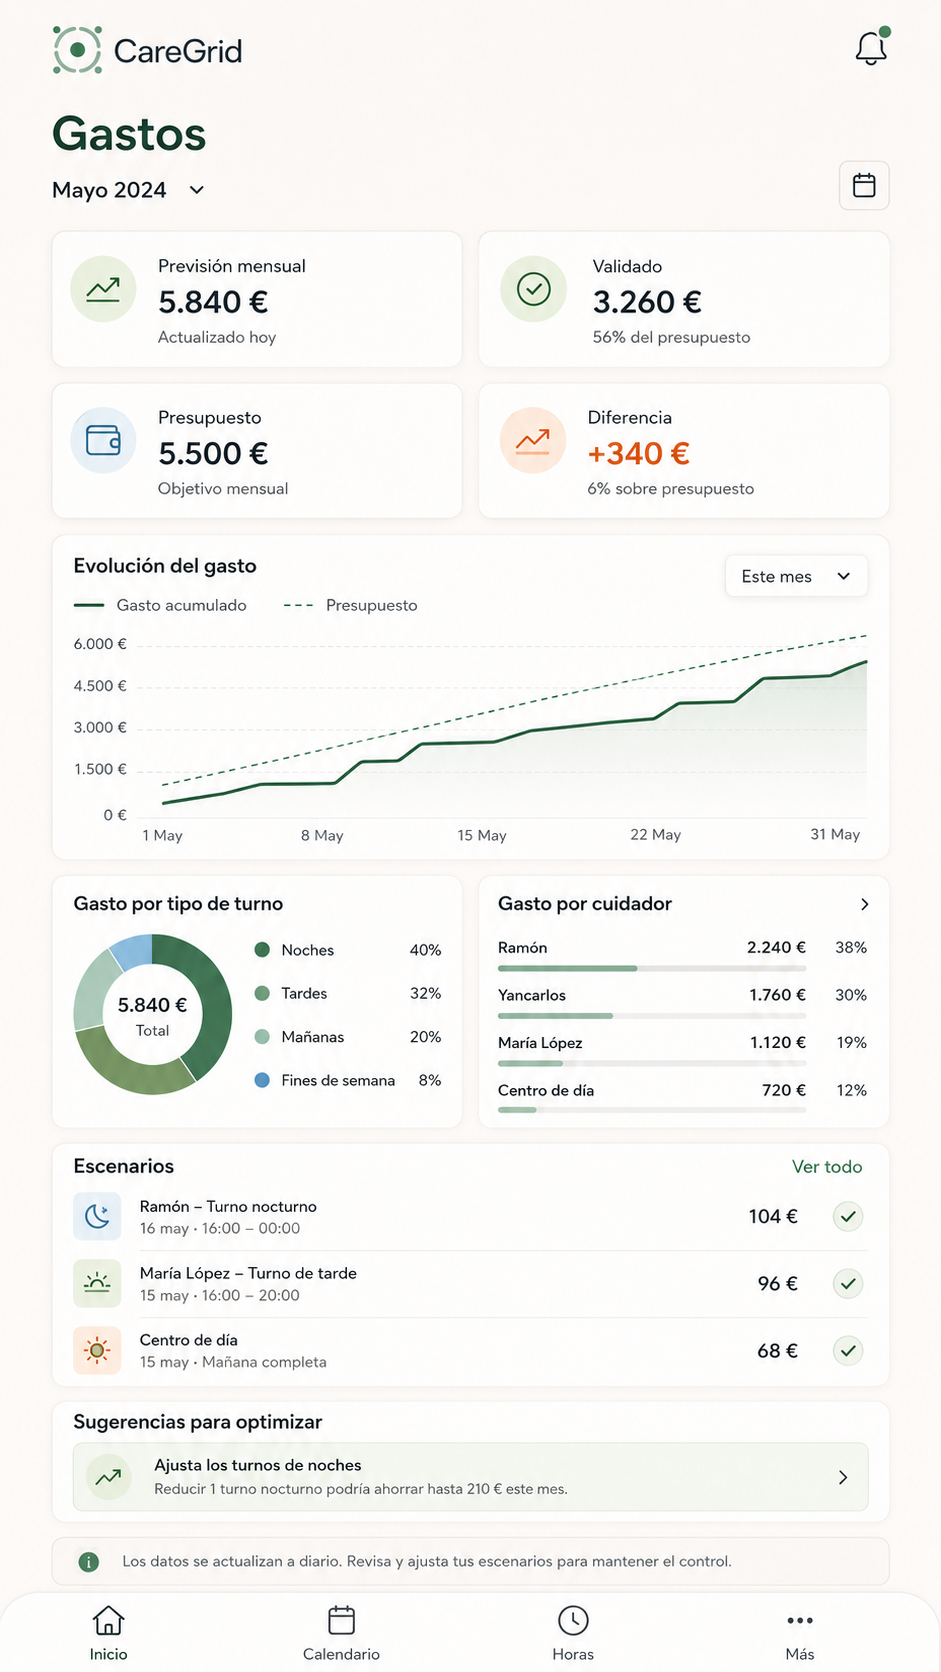Viewport: 941px width, 1672px height.
Task: Click the Gastos page heading
Action: tap(129, 134)
